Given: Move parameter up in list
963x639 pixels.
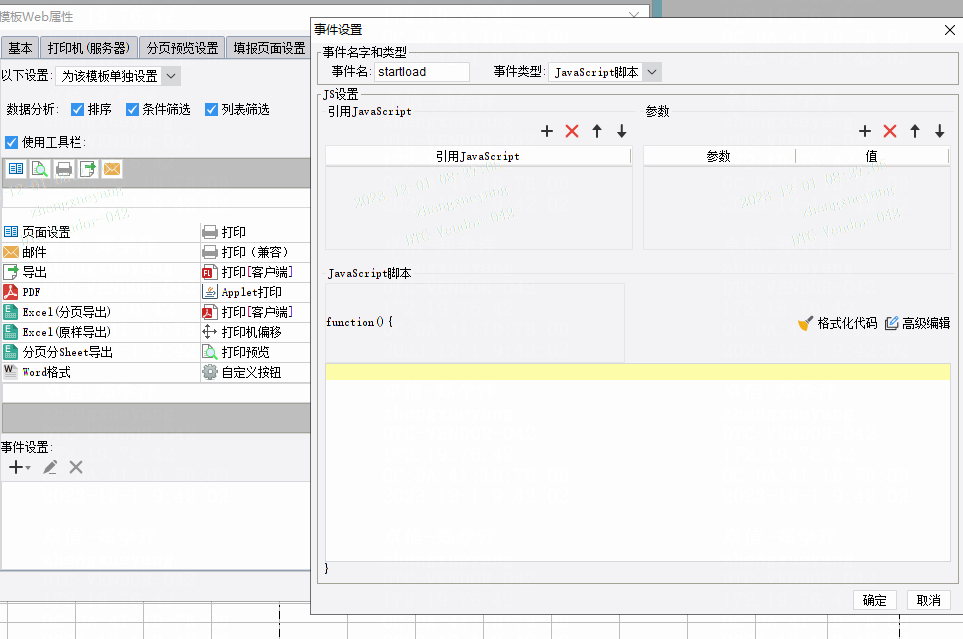Looking at the screenshot, I should click(915, 131).
